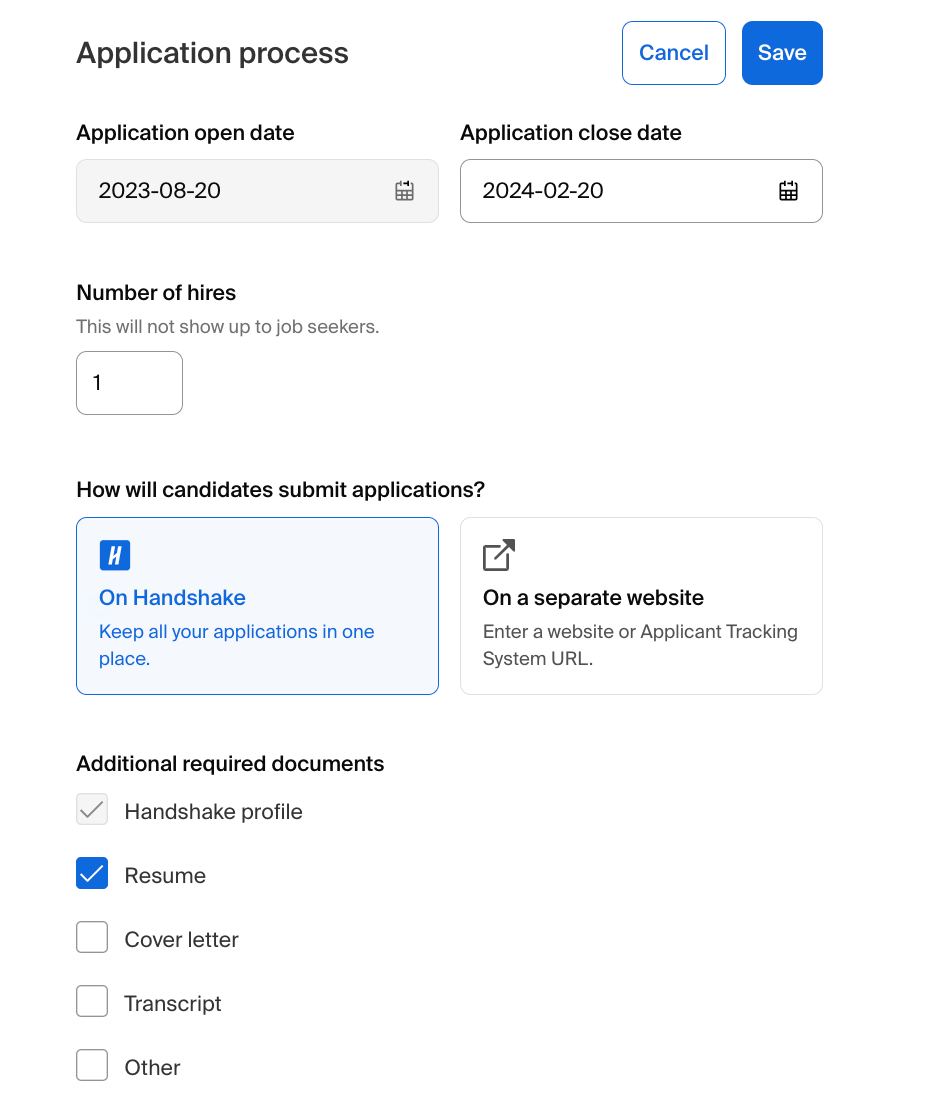Open calendar icon for application close date
The image size is (950, 1106).
coord(788,191)
